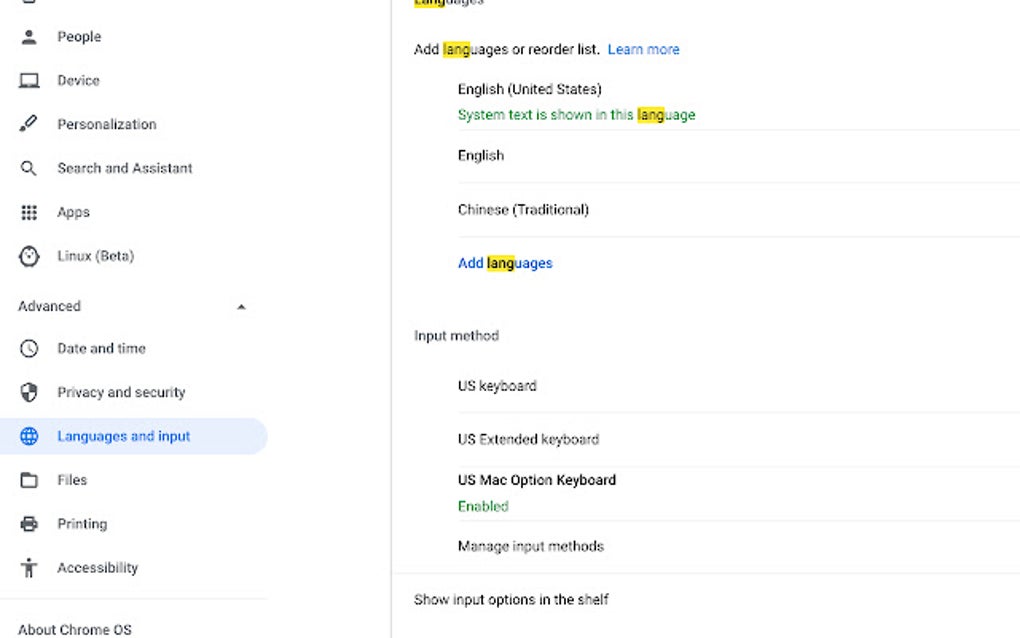
Task: Collapse the Advanced section
Action: coord(241,306)
